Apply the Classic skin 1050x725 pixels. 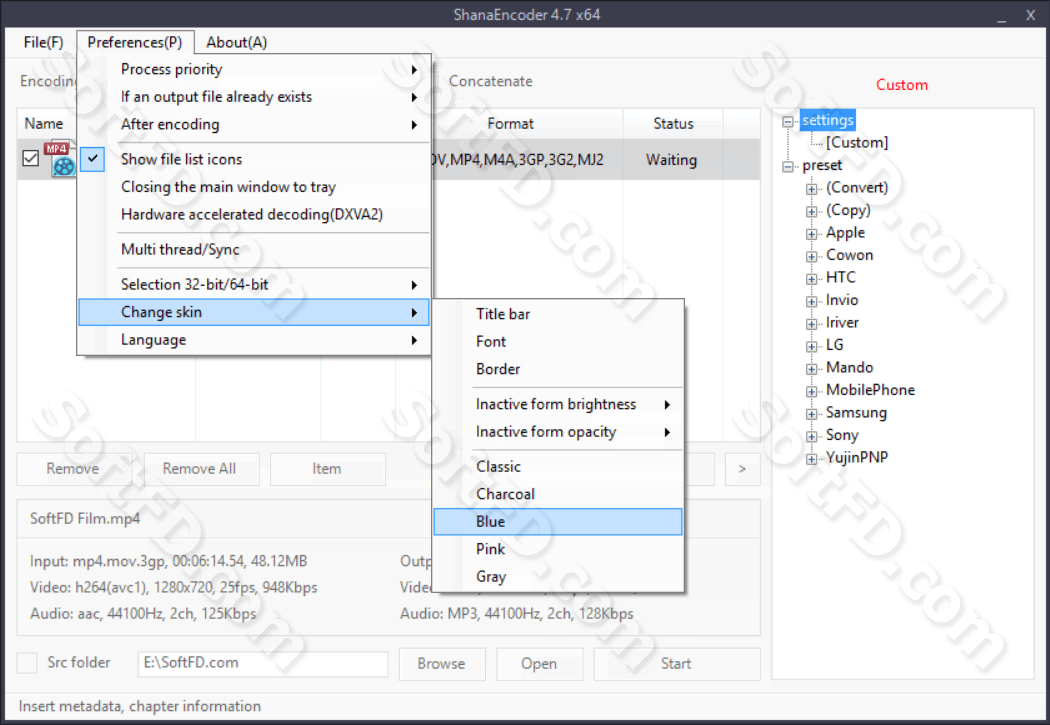point(558,467)
